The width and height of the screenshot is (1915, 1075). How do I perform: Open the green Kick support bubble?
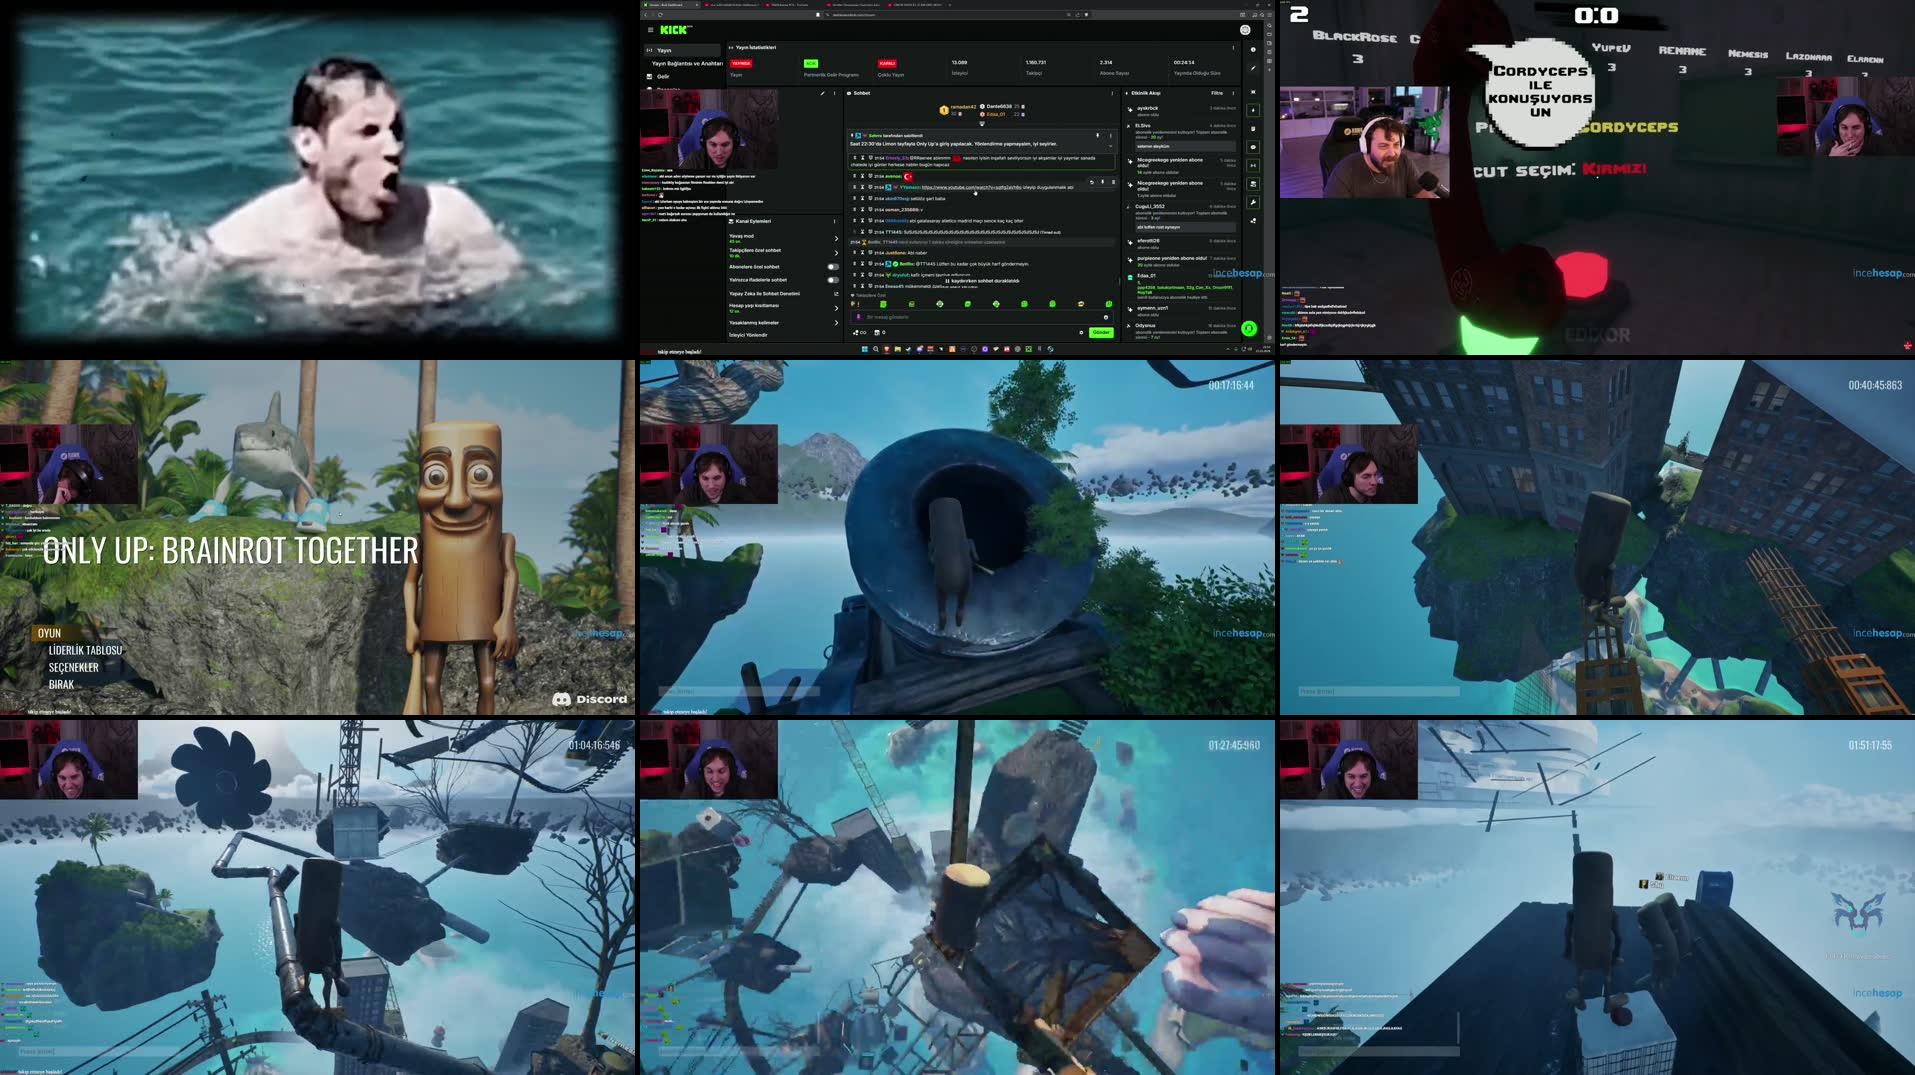pos(1249,328)
